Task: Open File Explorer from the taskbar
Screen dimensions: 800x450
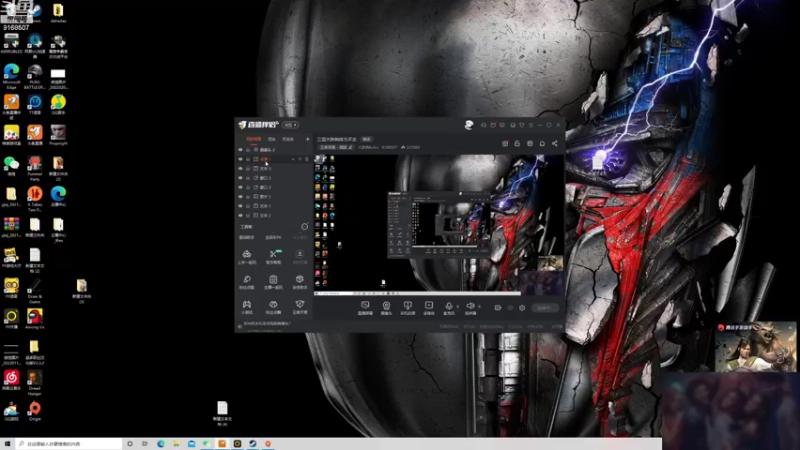Action: point(176,444)
